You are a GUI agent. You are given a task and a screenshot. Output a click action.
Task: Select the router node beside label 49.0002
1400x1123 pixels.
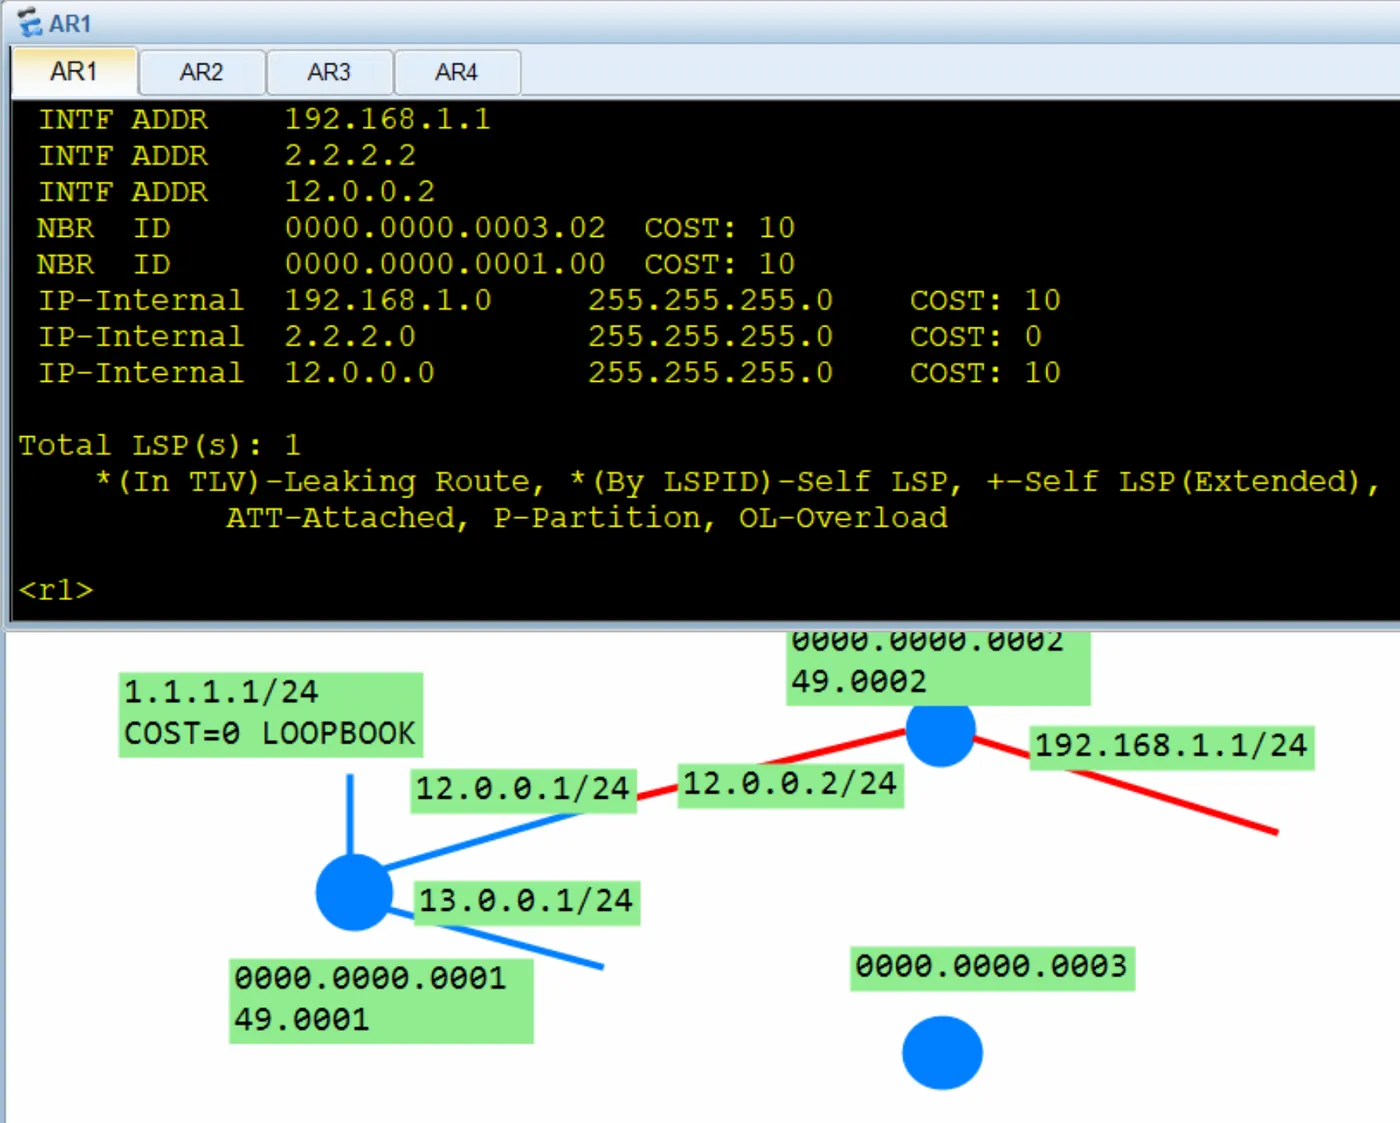[940, 733]
